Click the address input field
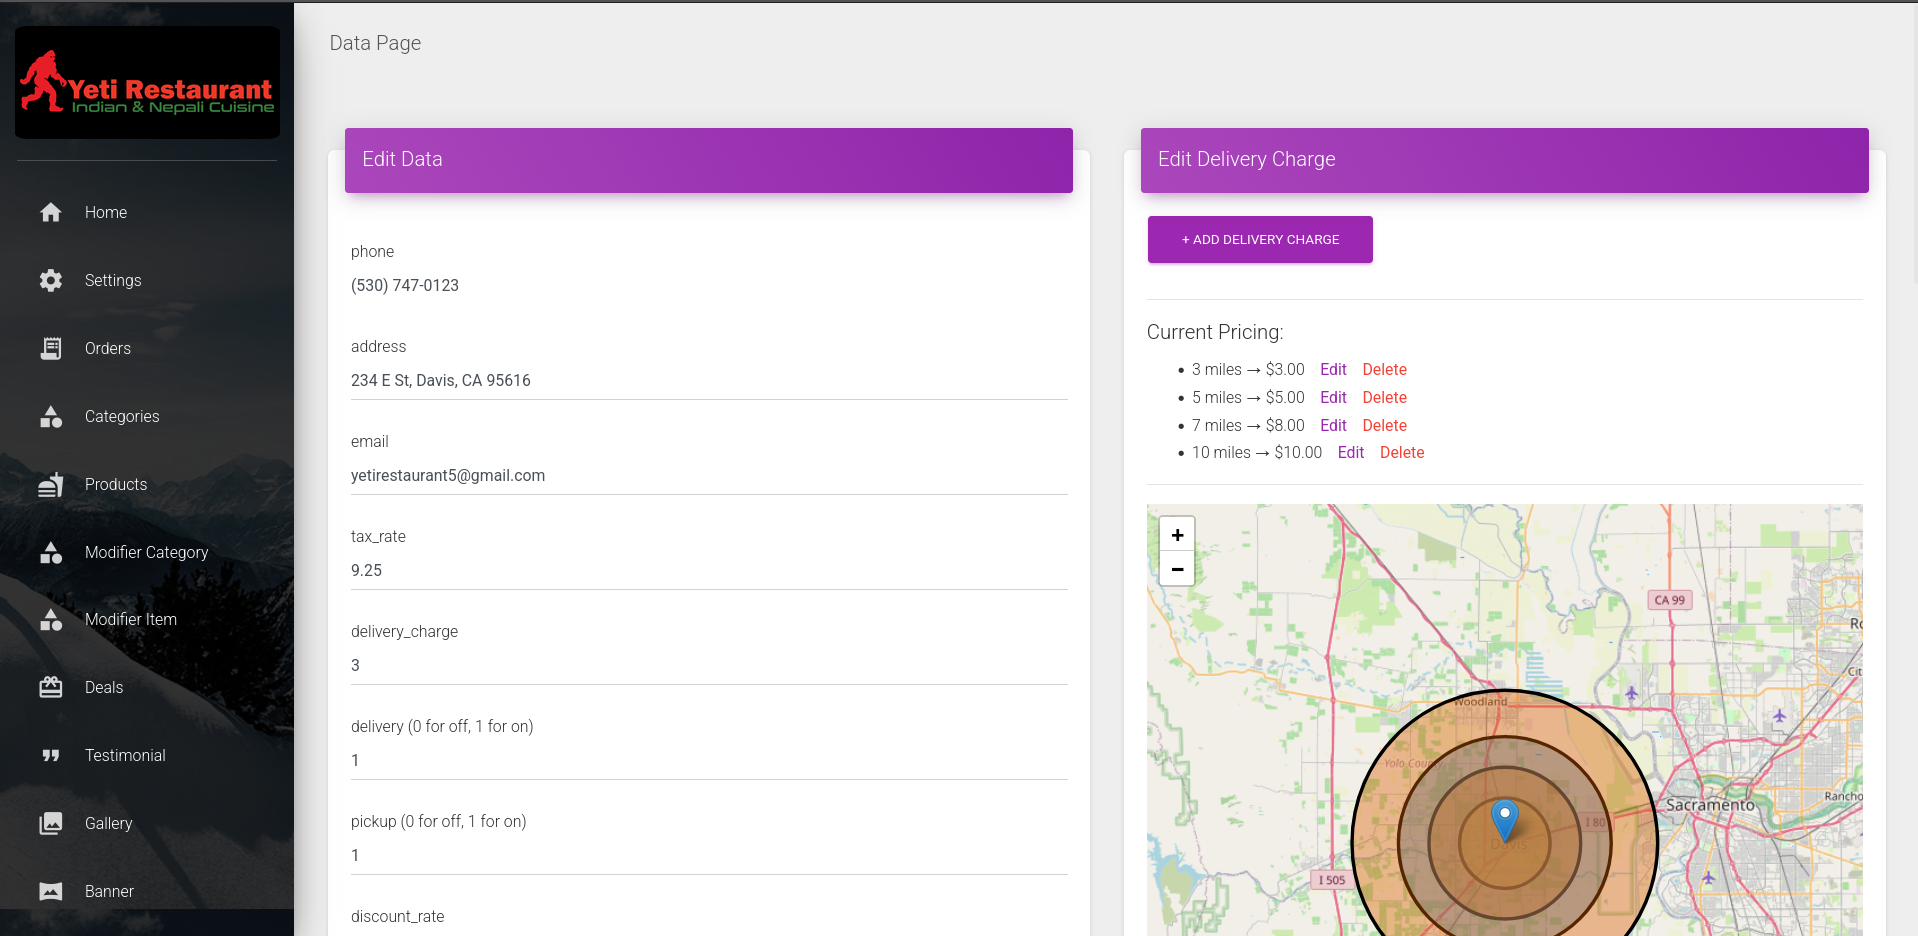Image resolution: width=1918 pixels, height=936 pixels. [x=709, y=380]
